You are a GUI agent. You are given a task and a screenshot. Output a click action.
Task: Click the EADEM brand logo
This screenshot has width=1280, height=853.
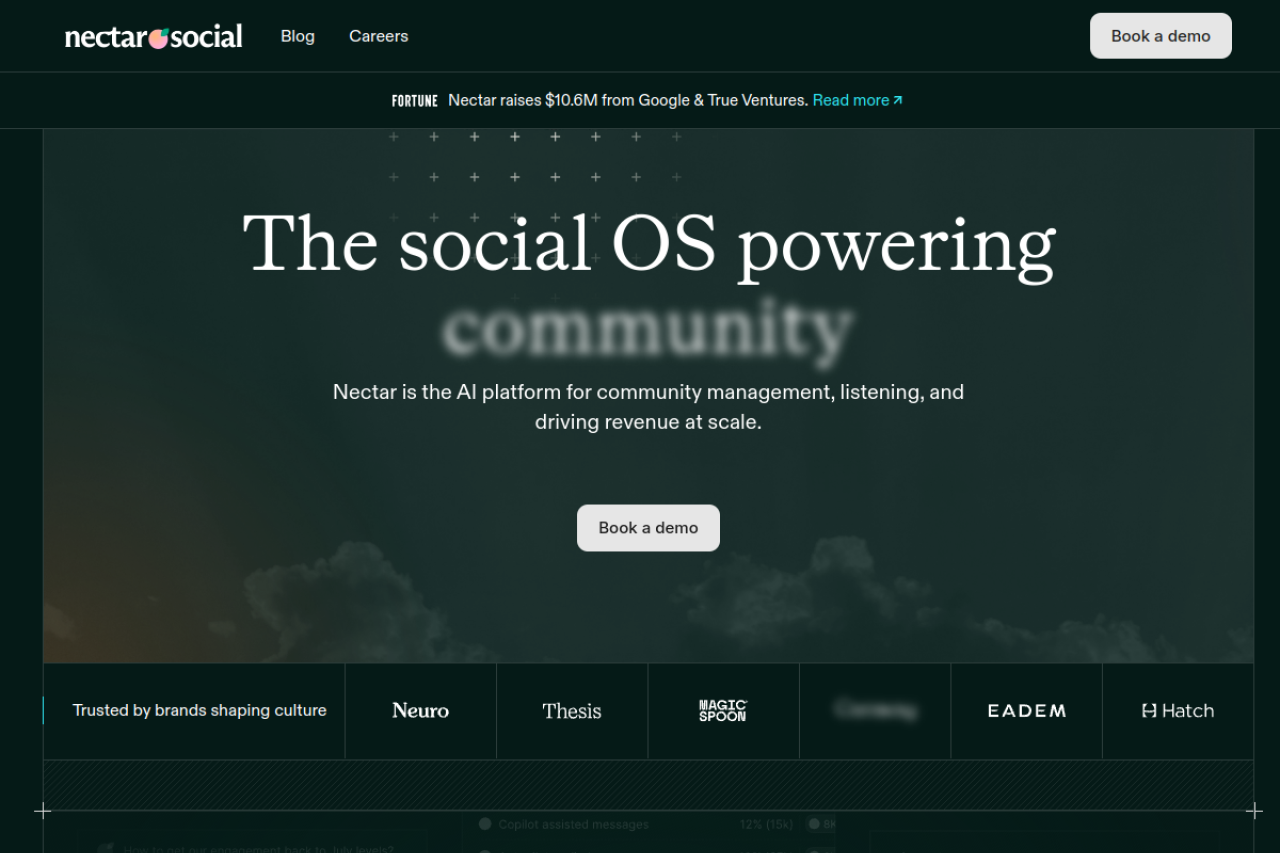click(x=1026, y=711)
